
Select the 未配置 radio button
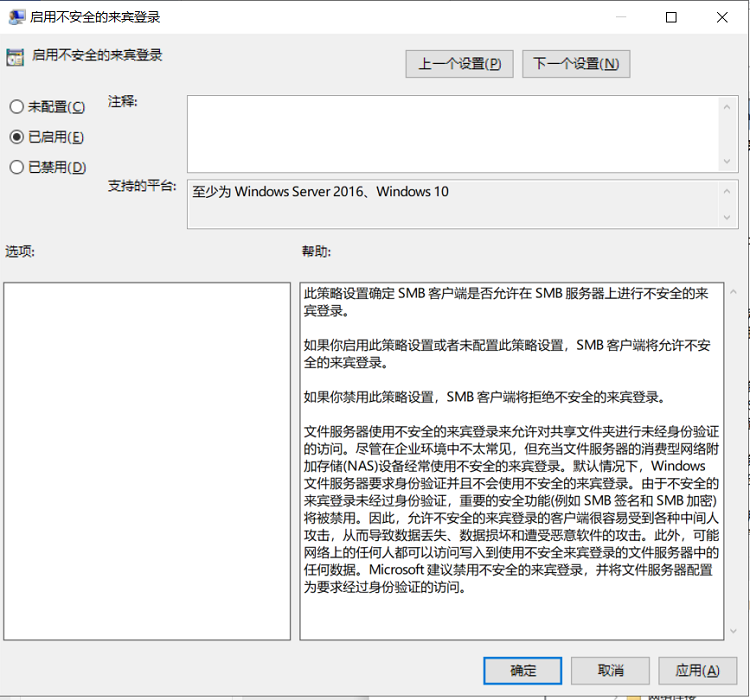click(17, 107)
